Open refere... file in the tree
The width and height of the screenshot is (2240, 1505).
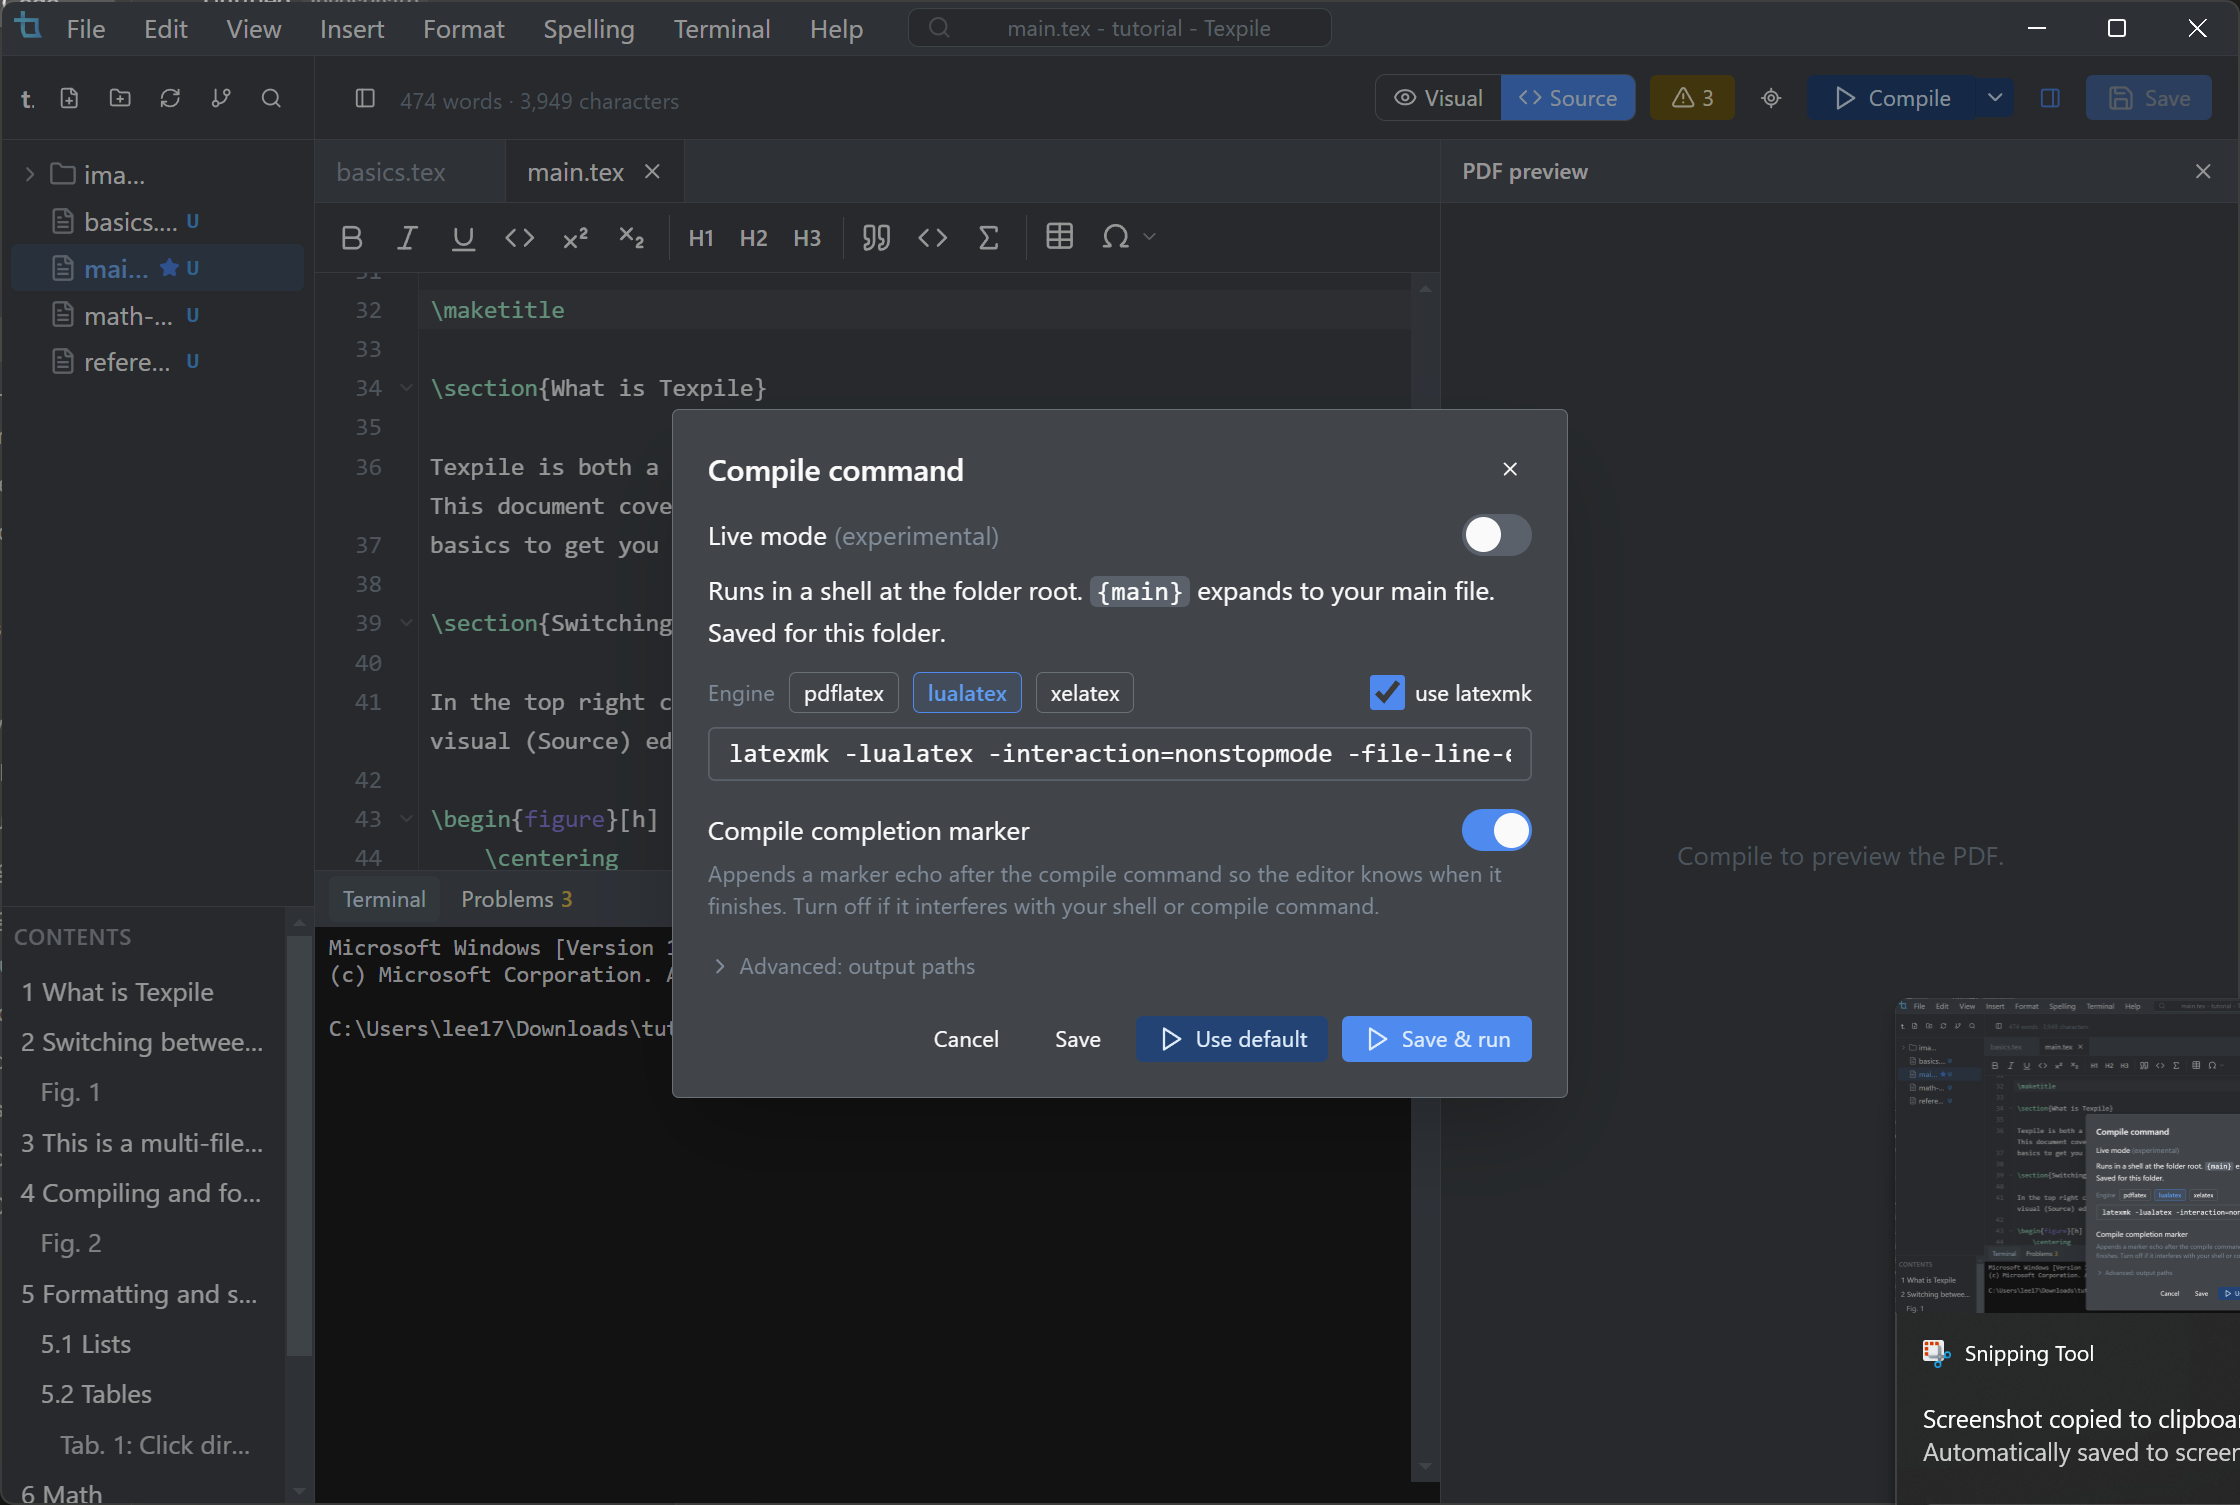point(157,362)
